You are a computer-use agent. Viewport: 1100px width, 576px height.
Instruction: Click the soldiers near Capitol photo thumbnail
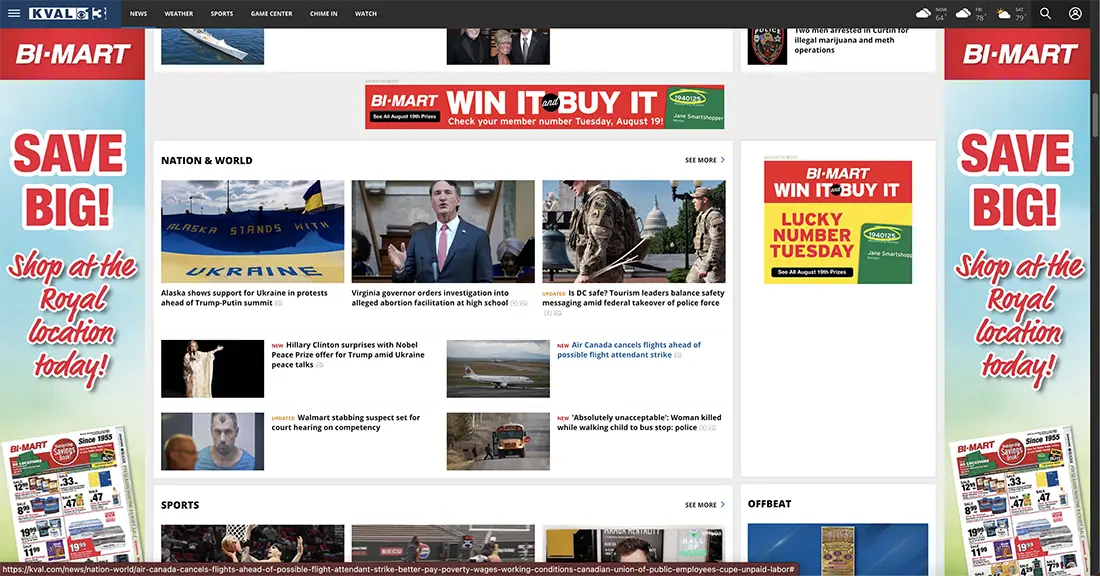point(633,232)
